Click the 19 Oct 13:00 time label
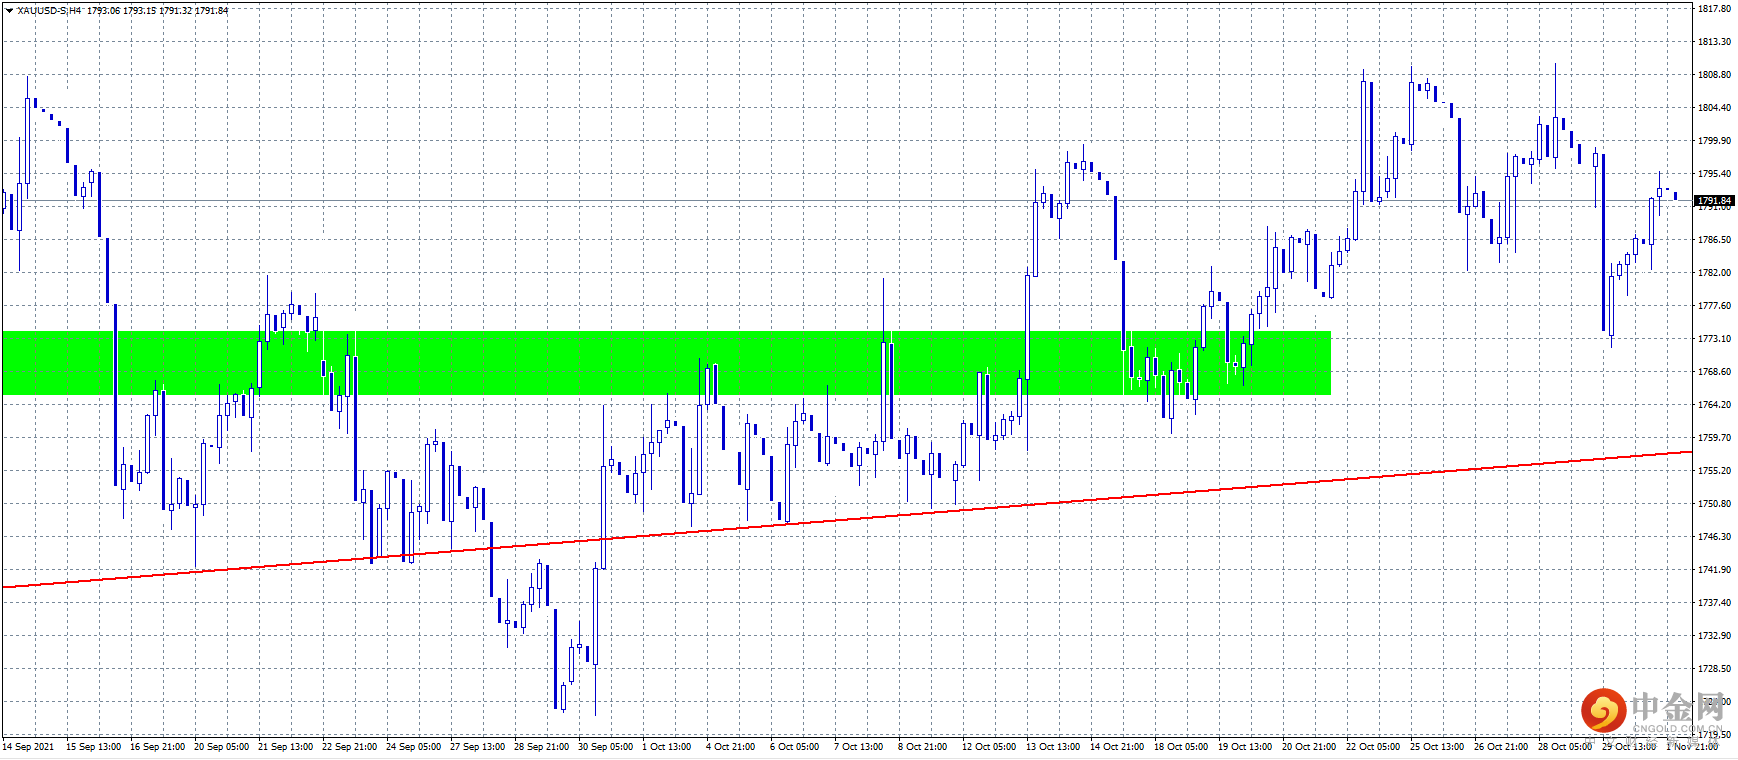1738x760 pixels. 1245,747
